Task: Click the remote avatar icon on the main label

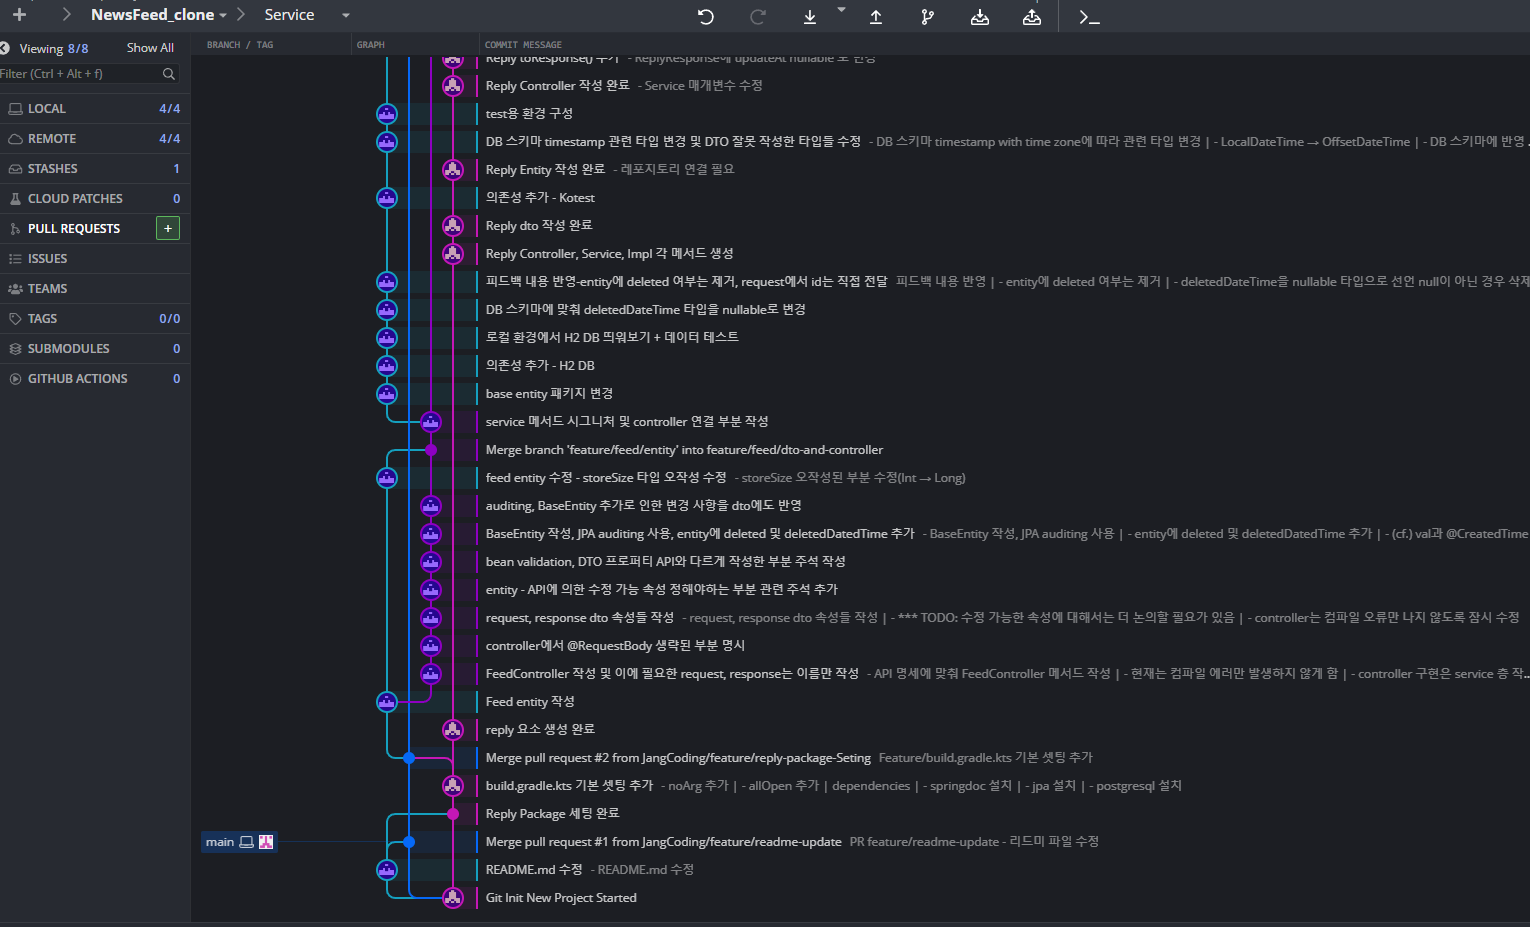Action: (x=266, y=842)
